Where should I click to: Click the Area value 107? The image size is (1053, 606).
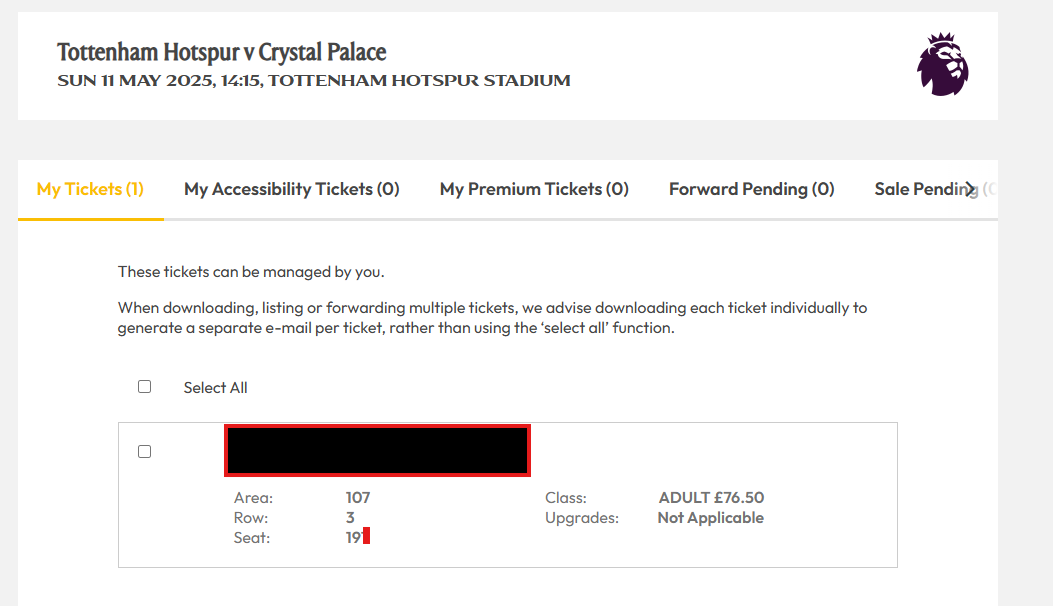point(358,498)
